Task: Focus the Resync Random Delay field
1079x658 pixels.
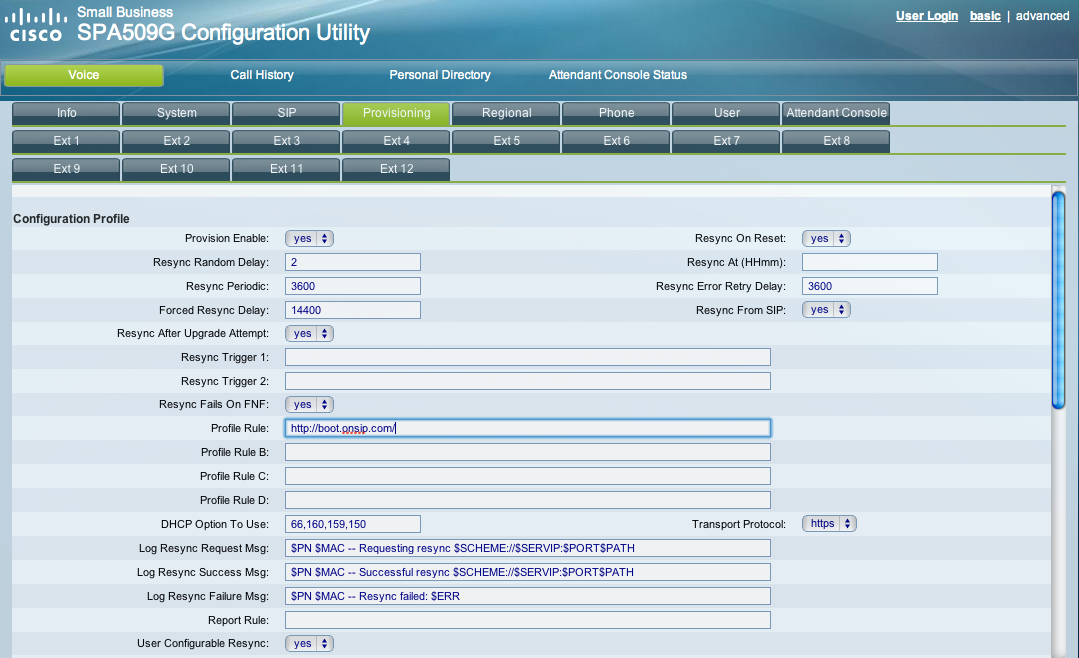Action: point(353,262)
